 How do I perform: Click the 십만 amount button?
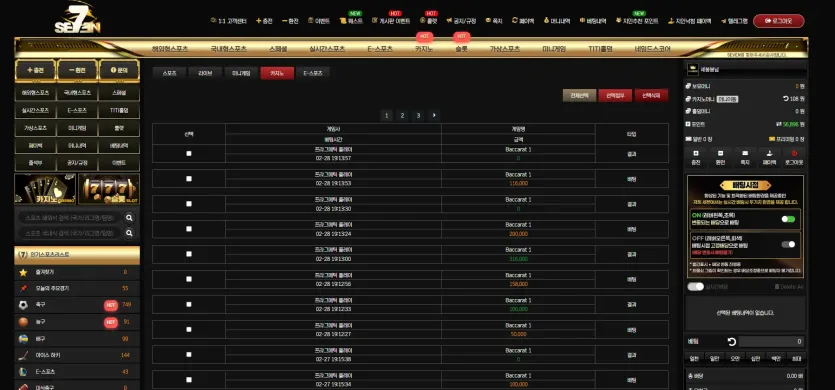(755, 359)
